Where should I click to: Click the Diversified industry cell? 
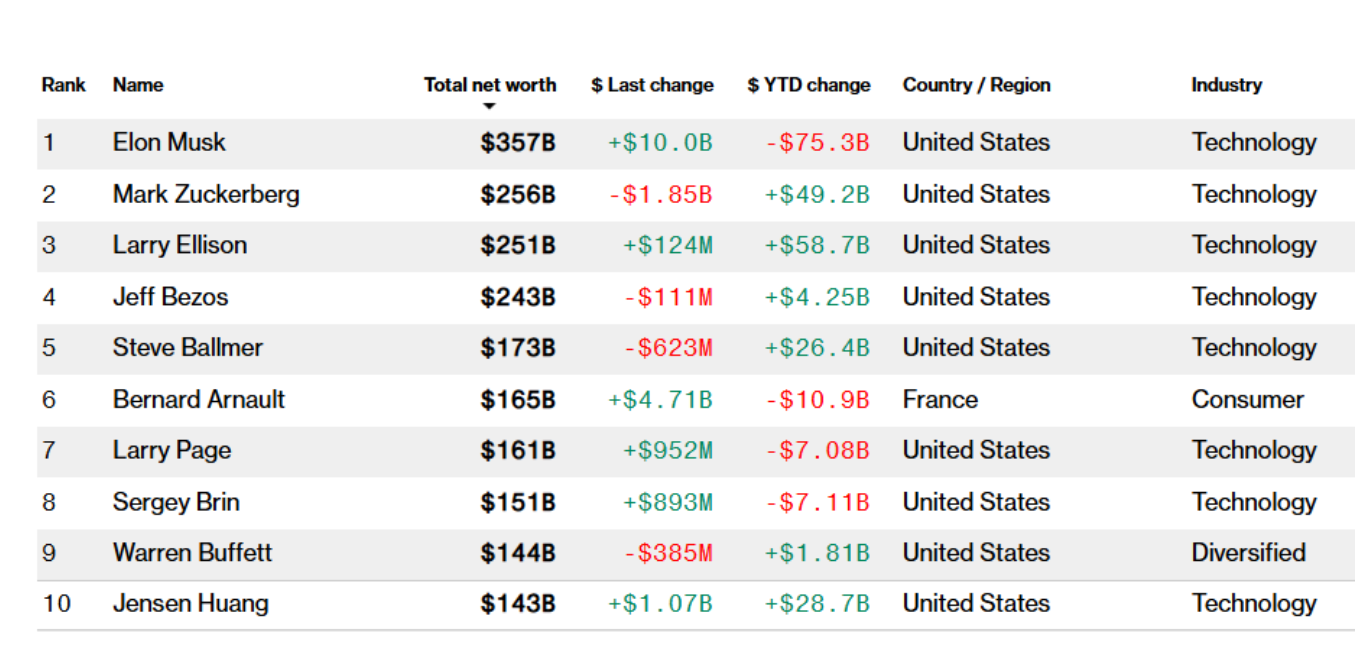pos(1249,553)
